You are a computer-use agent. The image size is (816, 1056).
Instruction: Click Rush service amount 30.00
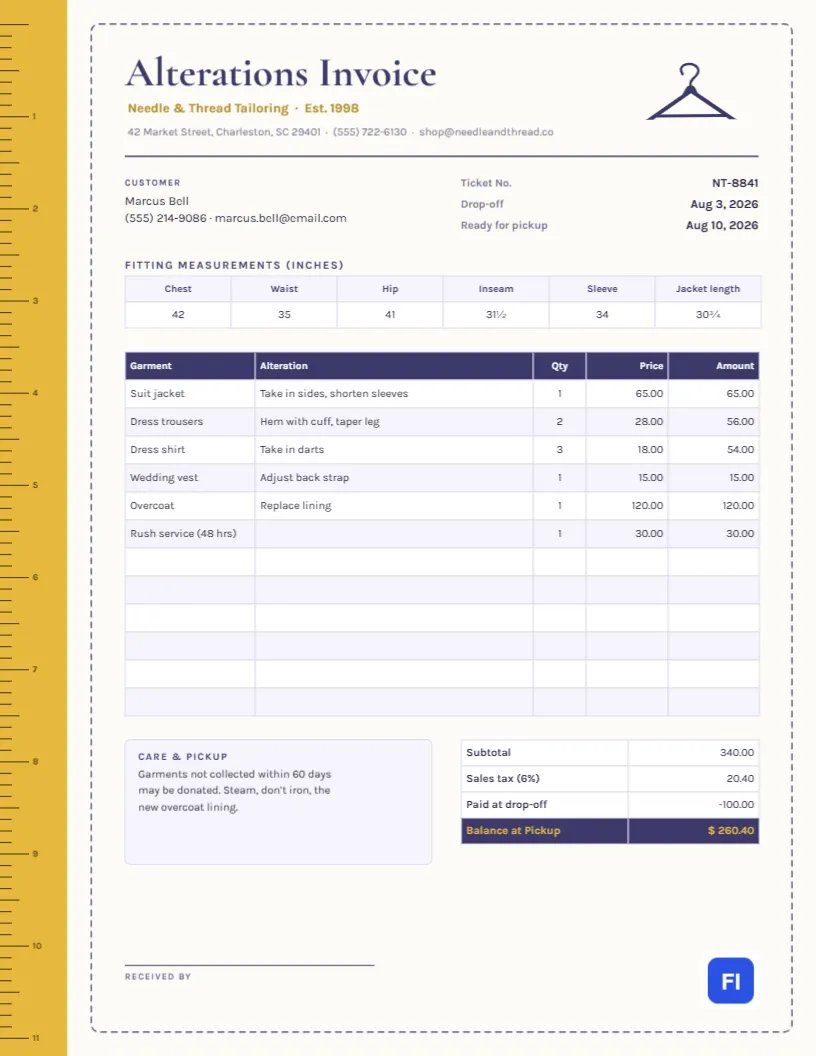(714, 533)
